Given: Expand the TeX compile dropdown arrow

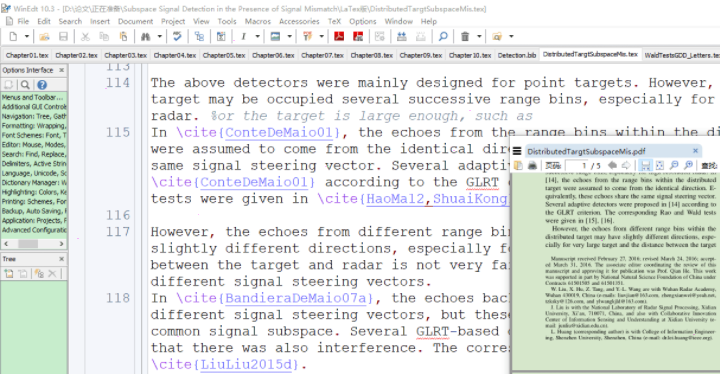Looking at the screenshot, I should tap(321, 36).
